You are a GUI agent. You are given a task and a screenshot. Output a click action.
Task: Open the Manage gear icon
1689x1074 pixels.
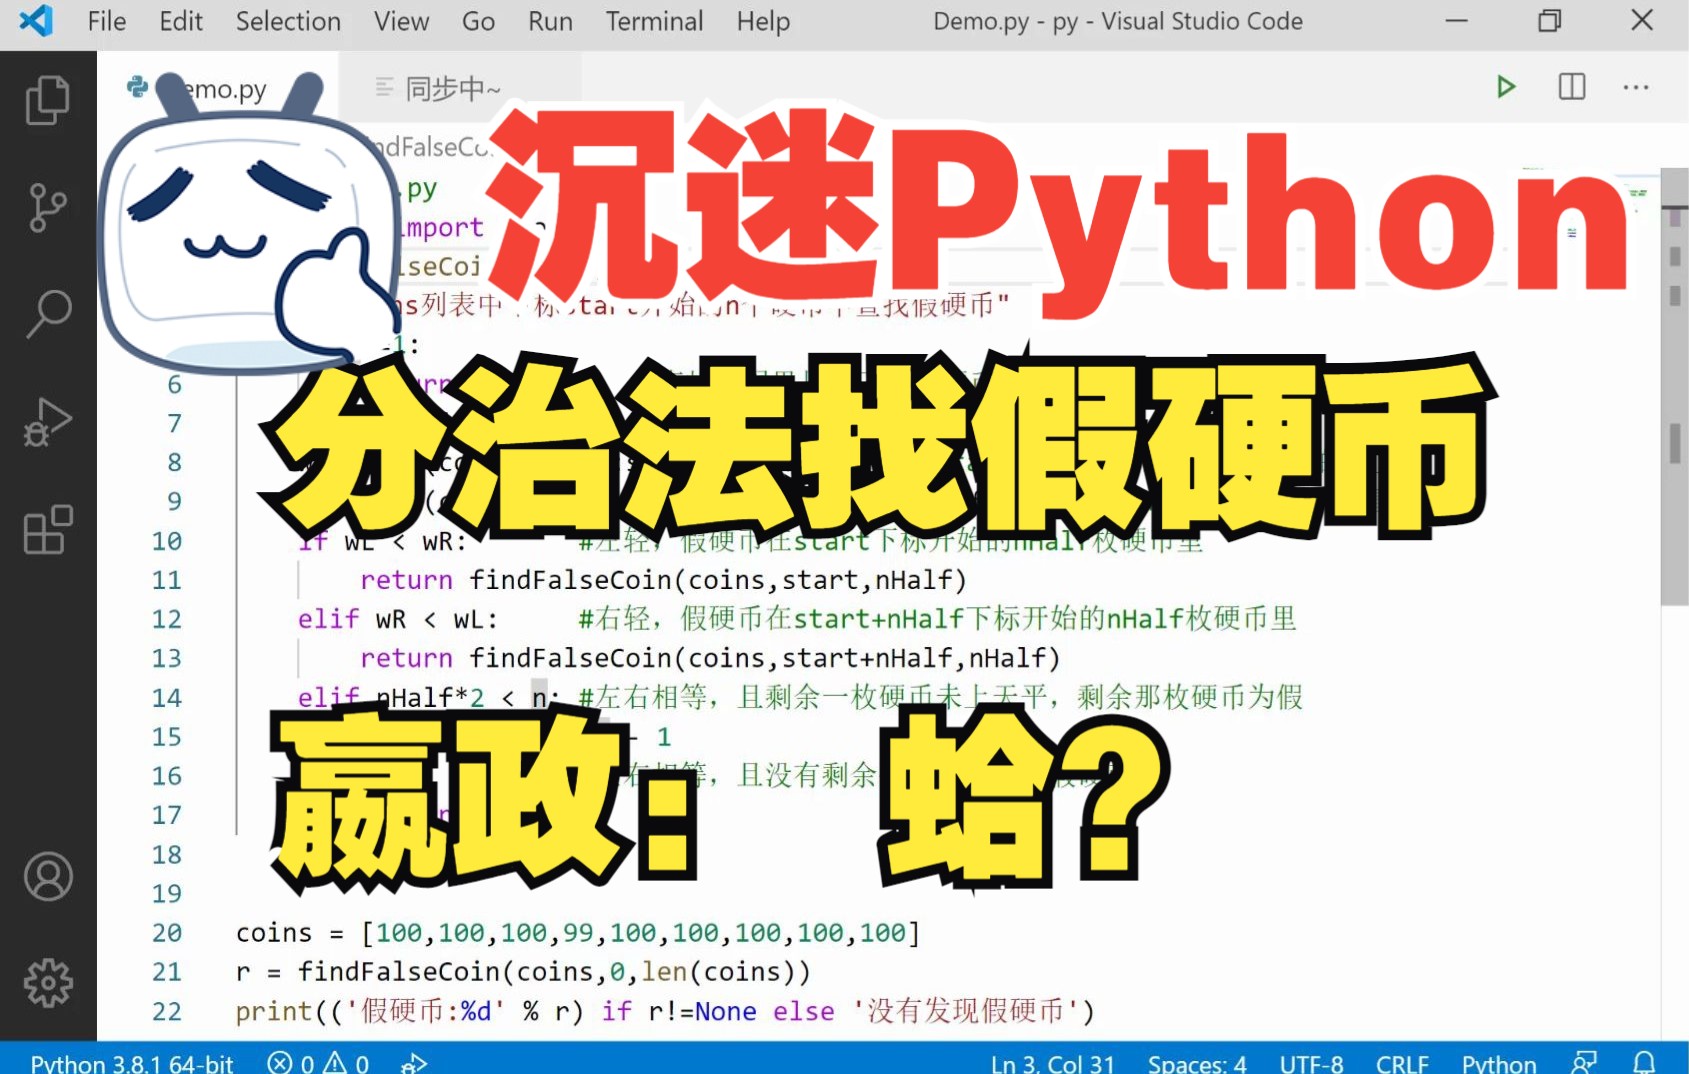click(47, 983)
